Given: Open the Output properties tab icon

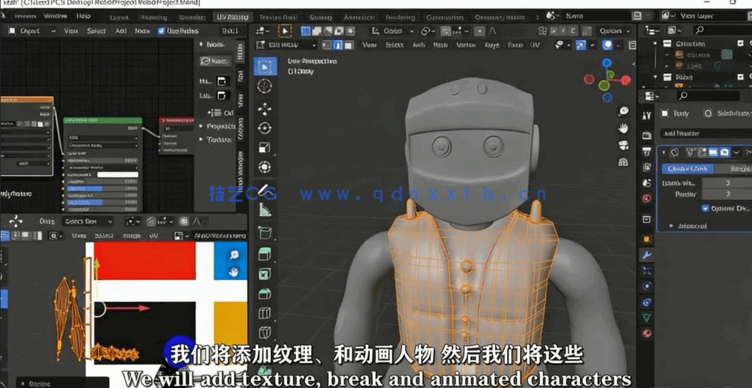Looking at the screenshot, I should (647, 152).
